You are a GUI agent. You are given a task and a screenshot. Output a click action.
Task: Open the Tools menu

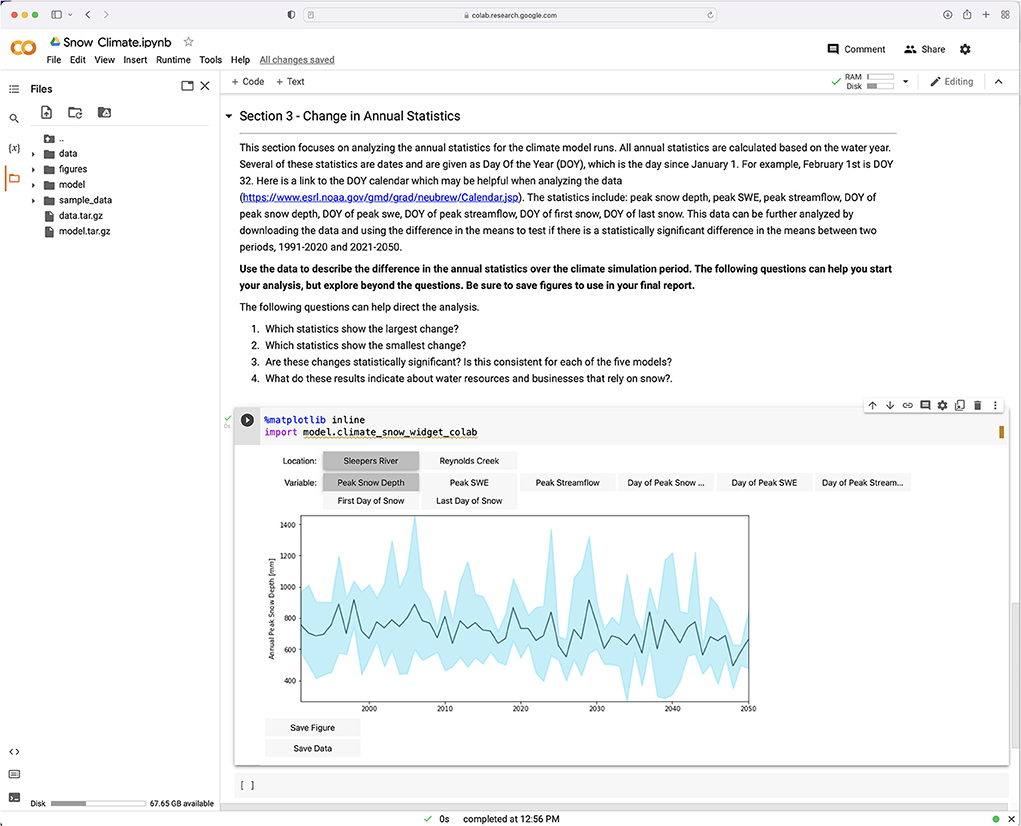click(210, 60)
